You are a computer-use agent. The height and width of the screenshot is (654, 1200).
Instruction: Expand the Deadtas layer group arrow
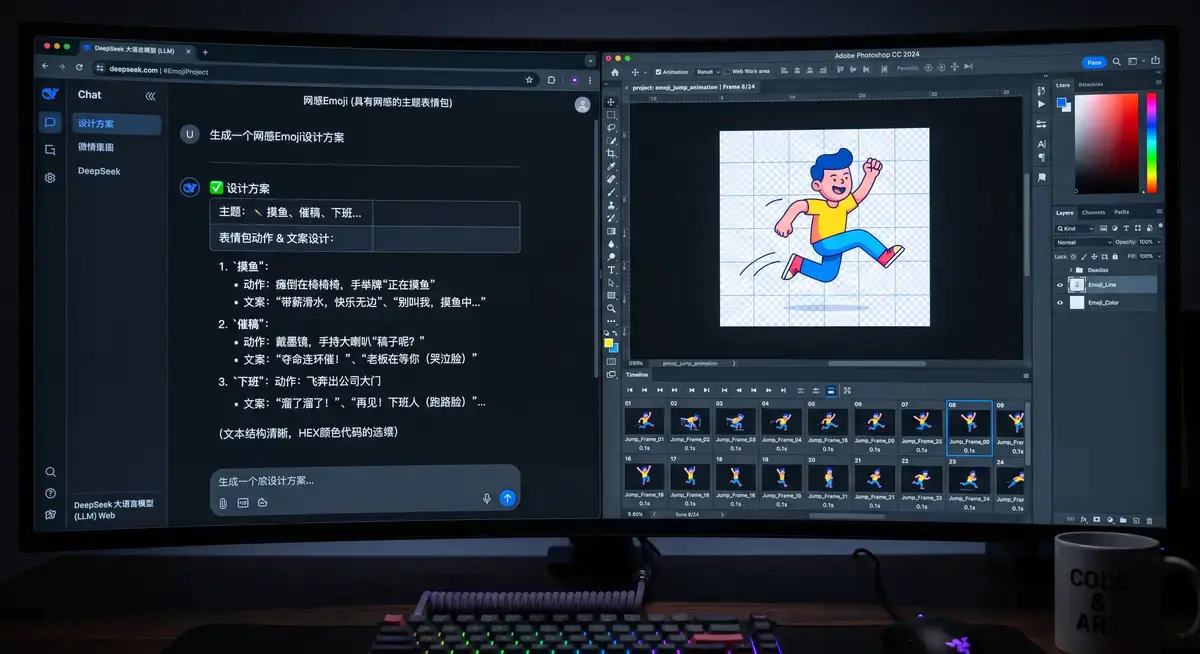tap(1070, 270)
